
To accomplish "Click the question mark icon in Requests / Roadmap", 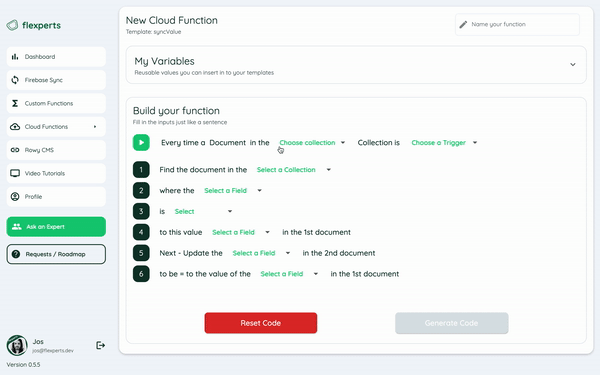I will [16, 254].
